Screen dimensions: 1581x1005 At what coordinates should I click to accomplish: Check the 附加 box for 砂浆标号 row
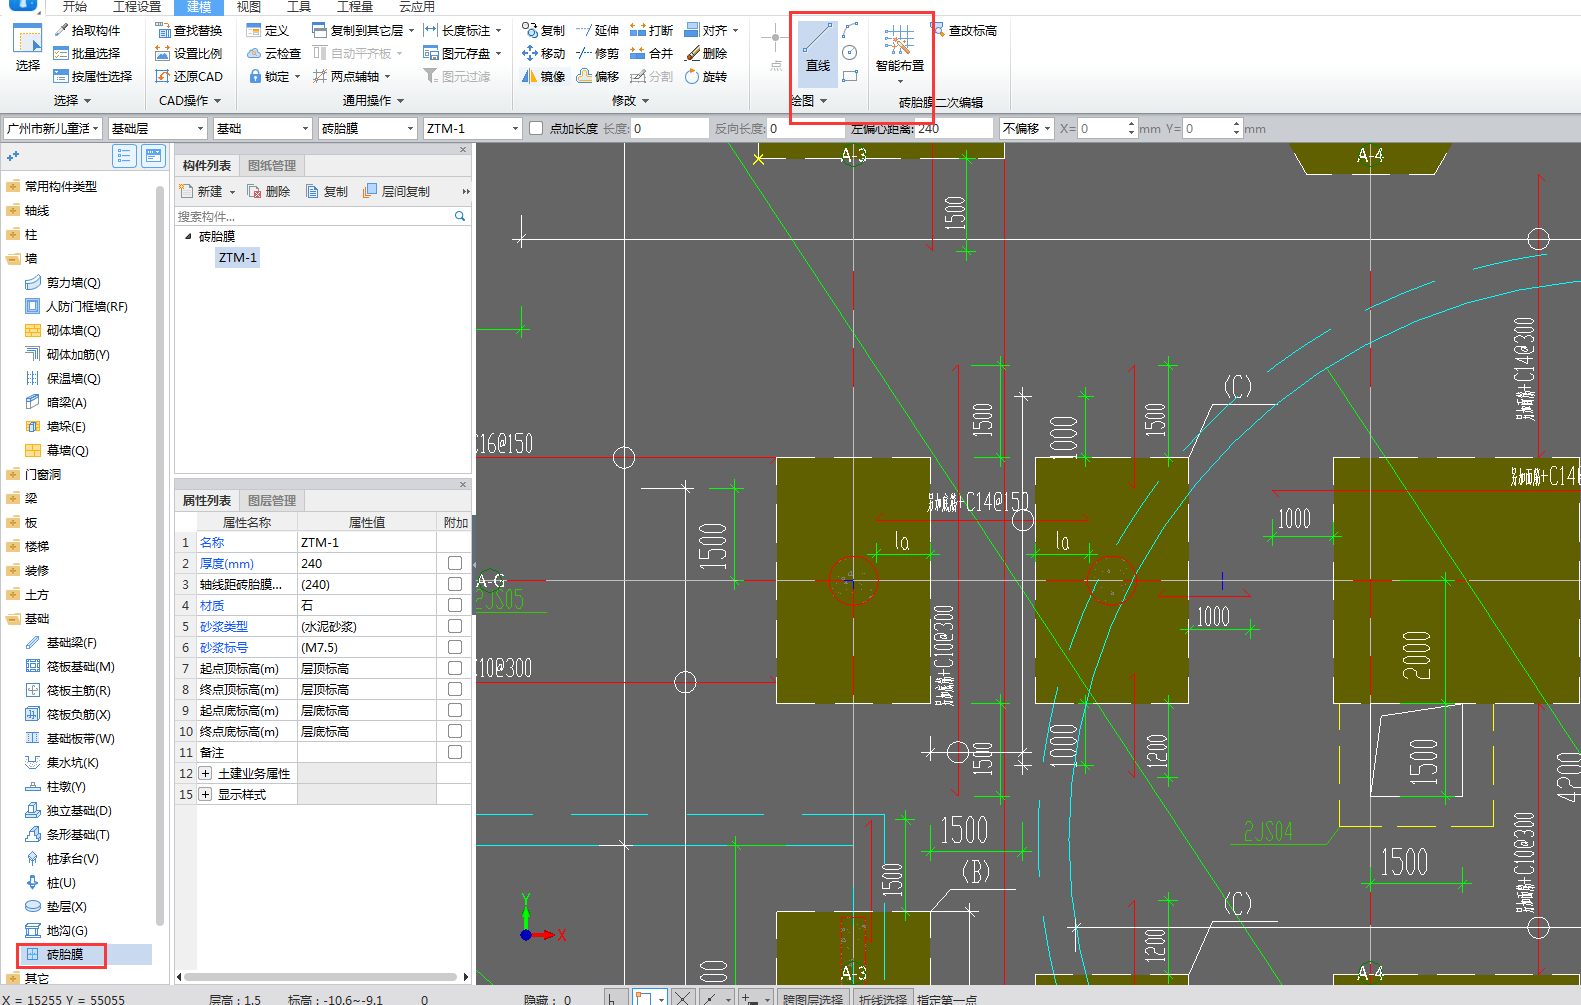455,647
